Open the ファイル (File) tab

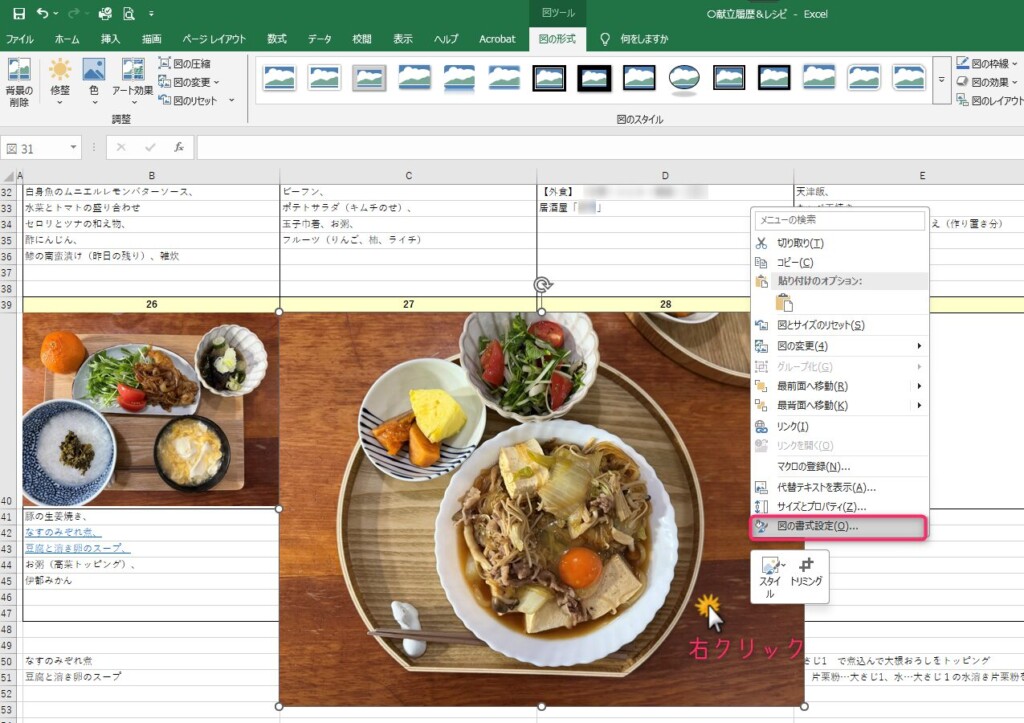pos(20,39)
